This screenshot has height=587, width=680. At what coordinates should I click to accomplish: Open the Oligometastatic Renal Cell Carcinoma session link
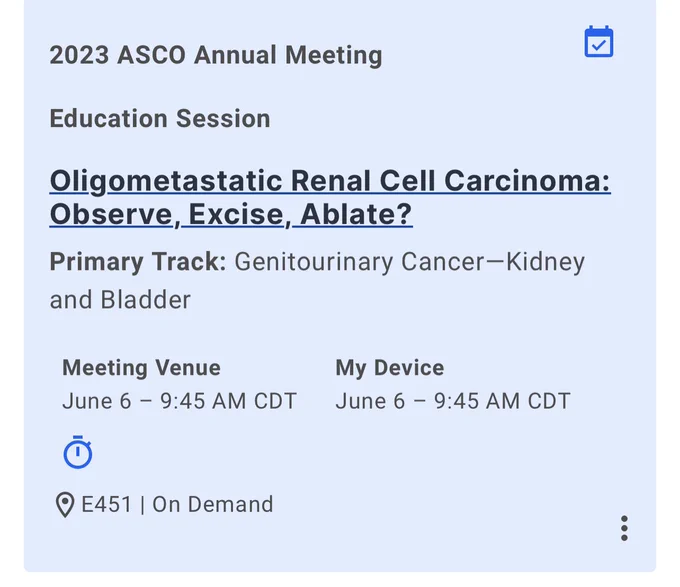[330, 198]
